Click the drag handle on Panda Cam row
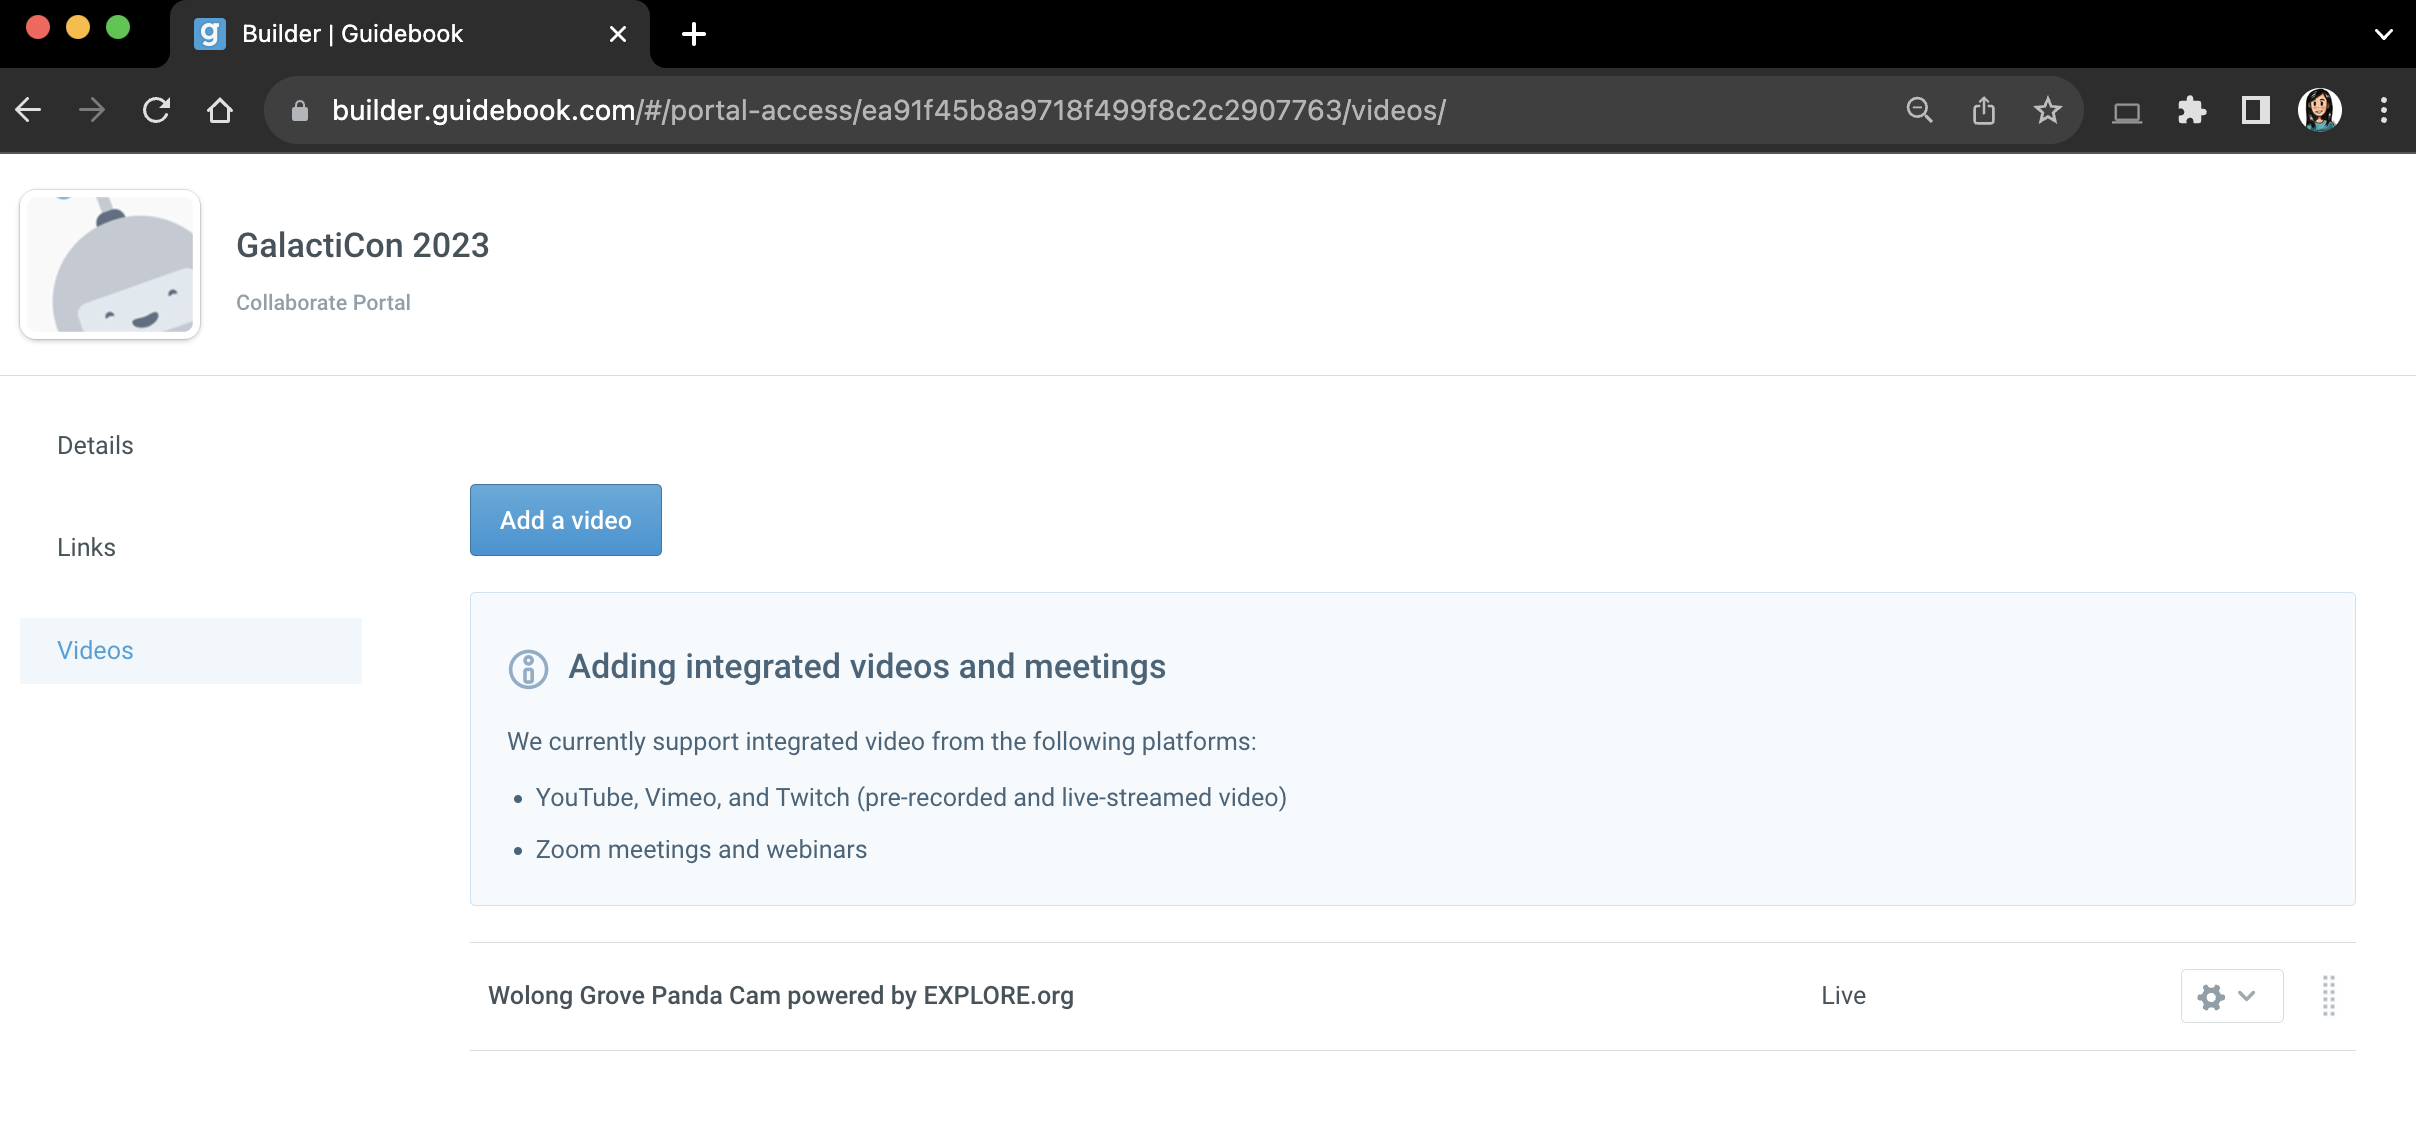 pos(2329,996)
